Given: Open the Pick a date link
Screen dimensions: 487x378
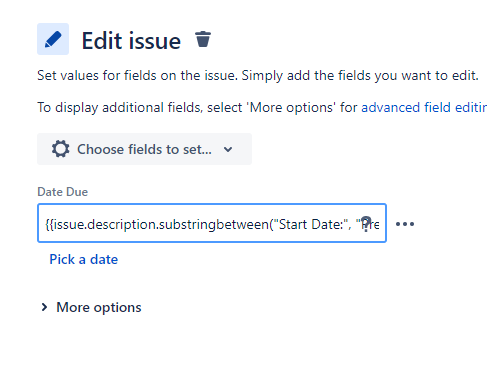Looking at the screenshot, I should 84,259.
